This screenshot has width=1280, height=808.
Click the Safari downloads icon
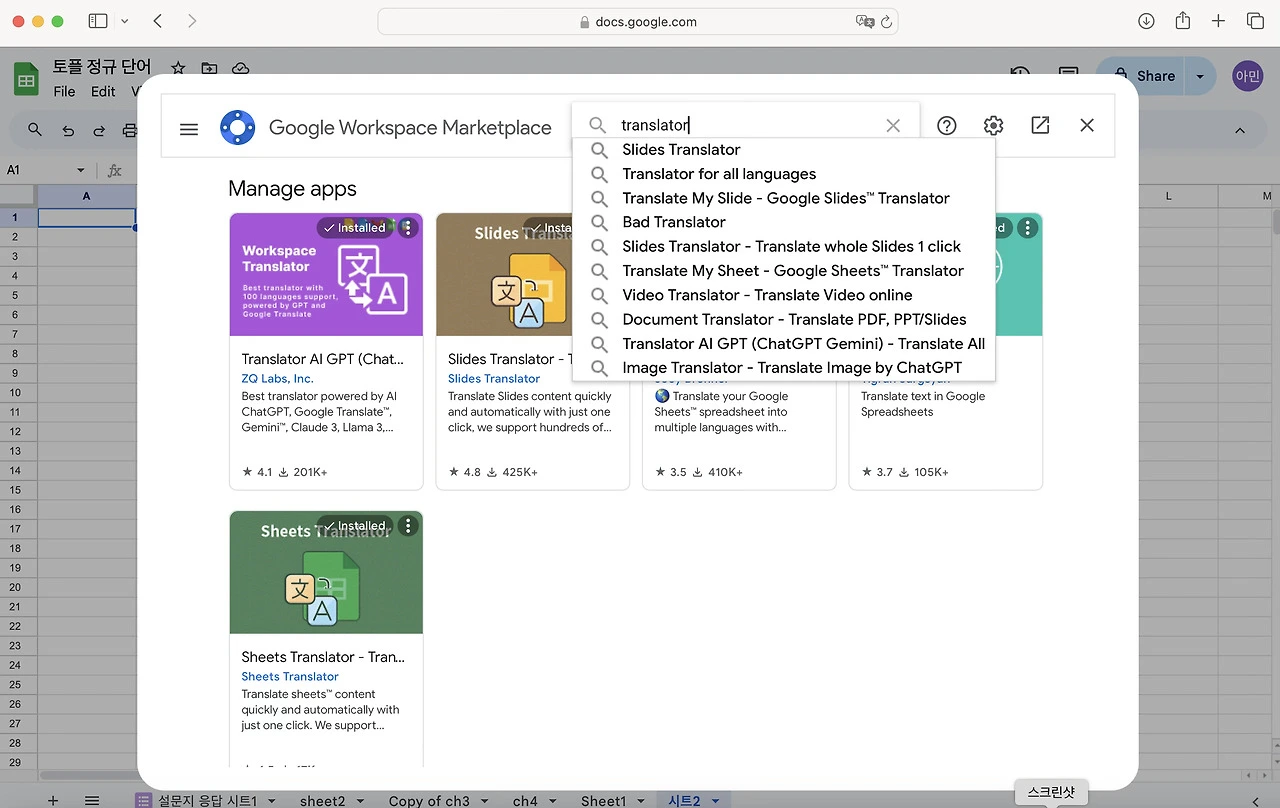click(1146, 21)
